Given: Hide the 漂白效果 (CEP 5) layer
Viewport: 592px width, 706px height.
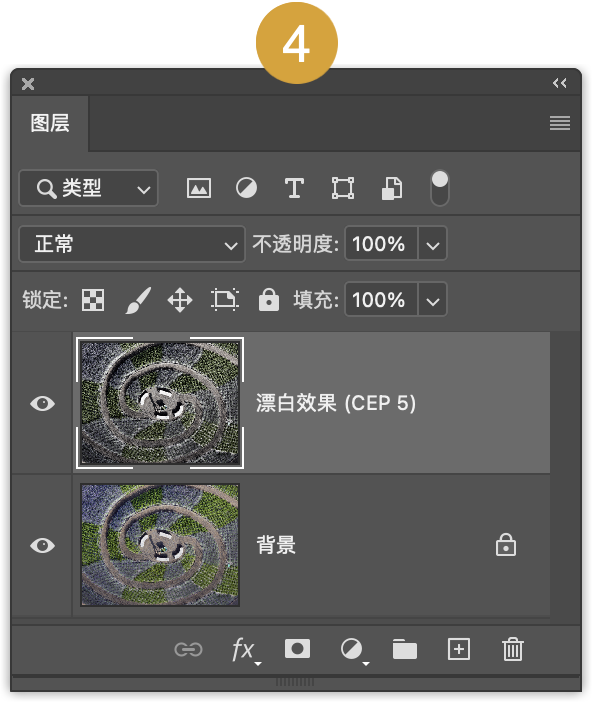Looking at the screenshot, I should pos(42,403).
